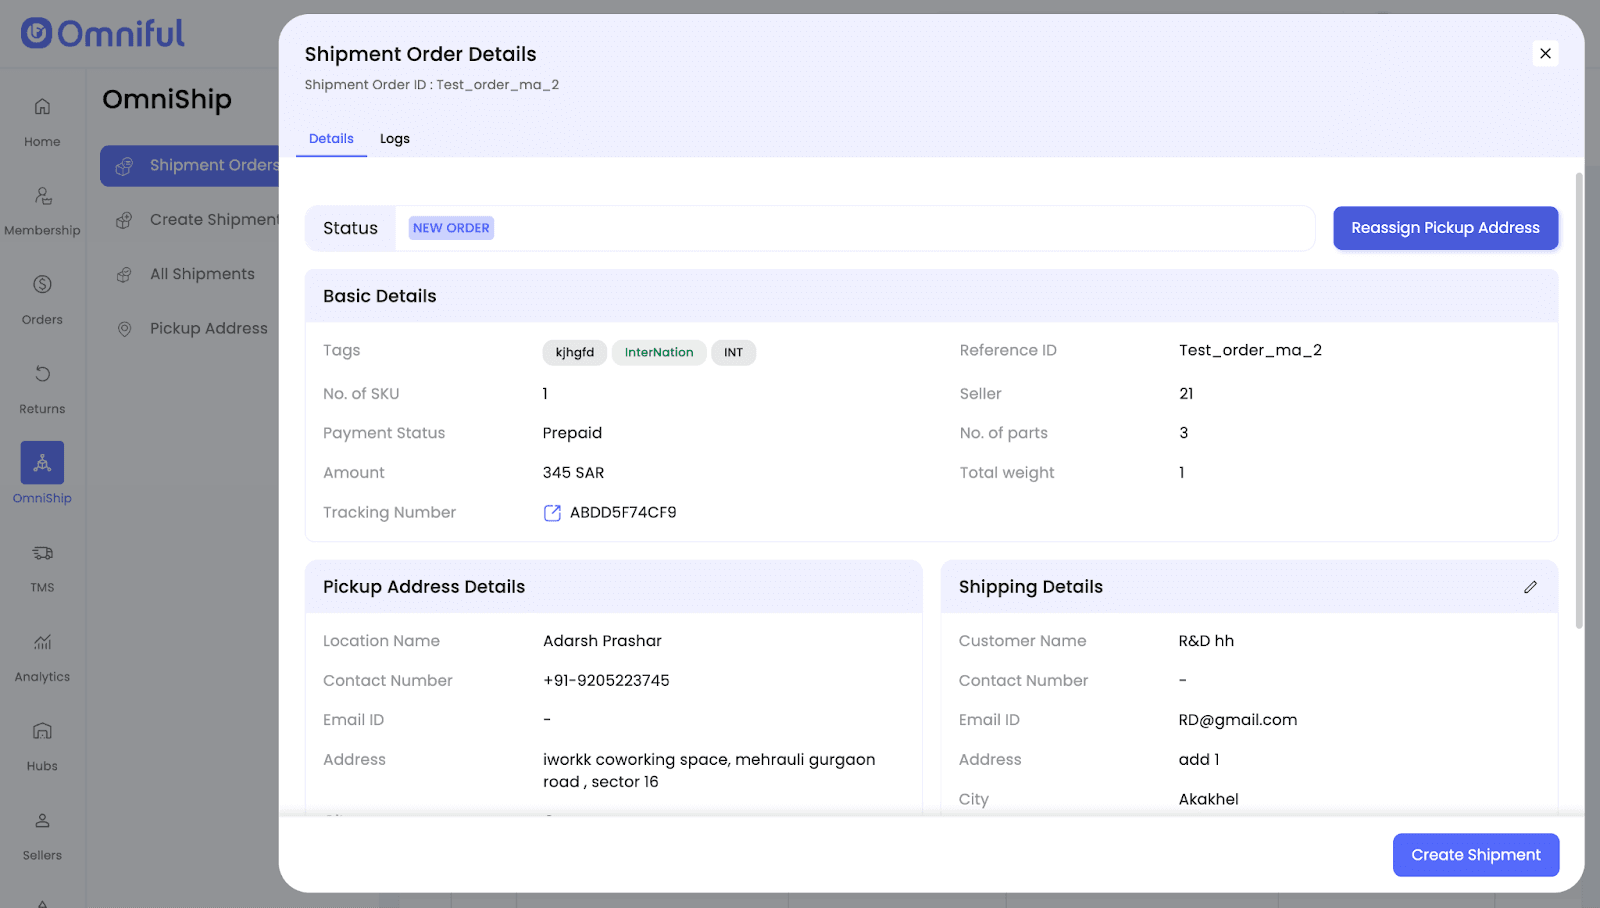Image resolution: width=1600 pixels, height=908 pixels.
Task: Select the OmniShip sidebar icon
Action: (x=42, y=463)
